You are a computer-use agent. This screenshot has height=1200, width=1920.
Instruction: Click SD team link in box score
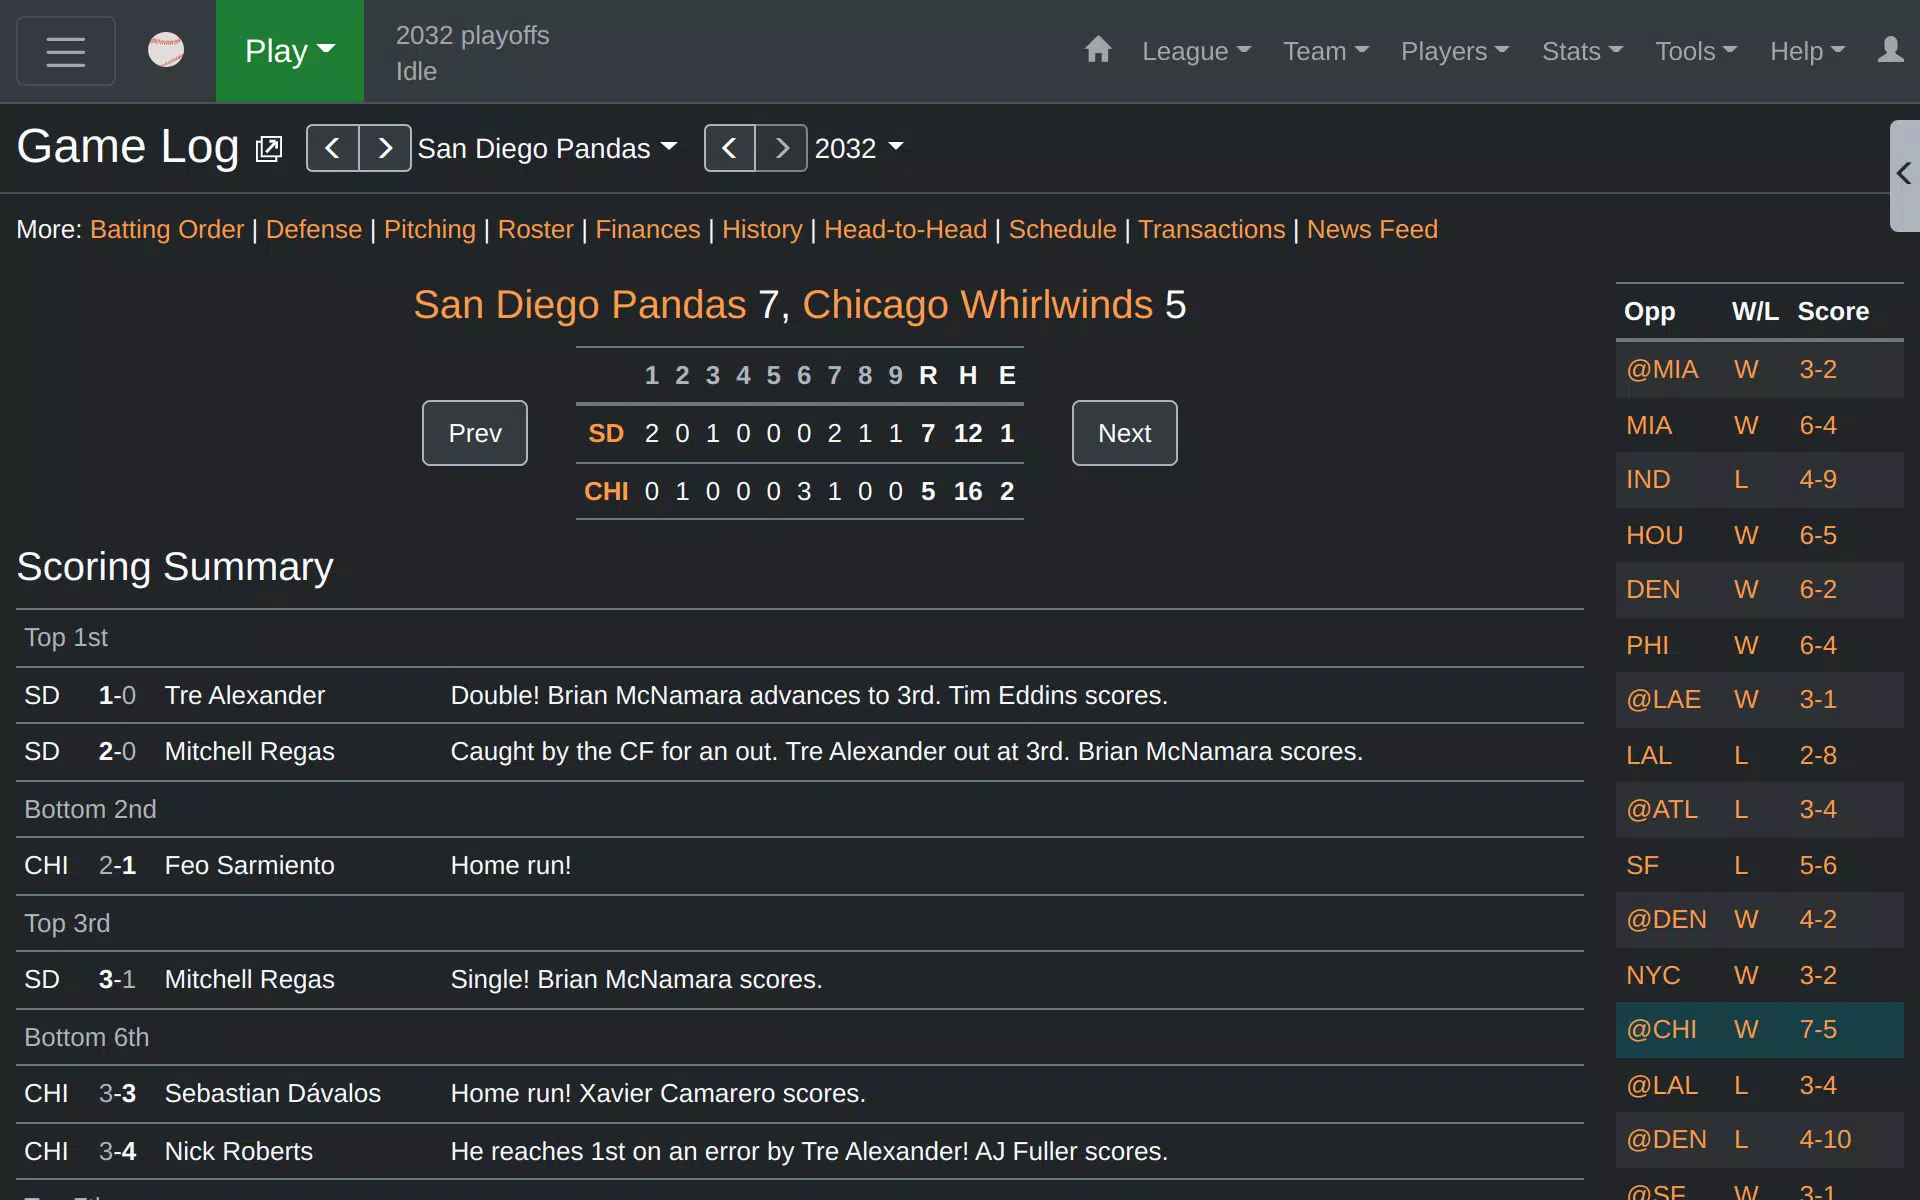pos(606,433)
